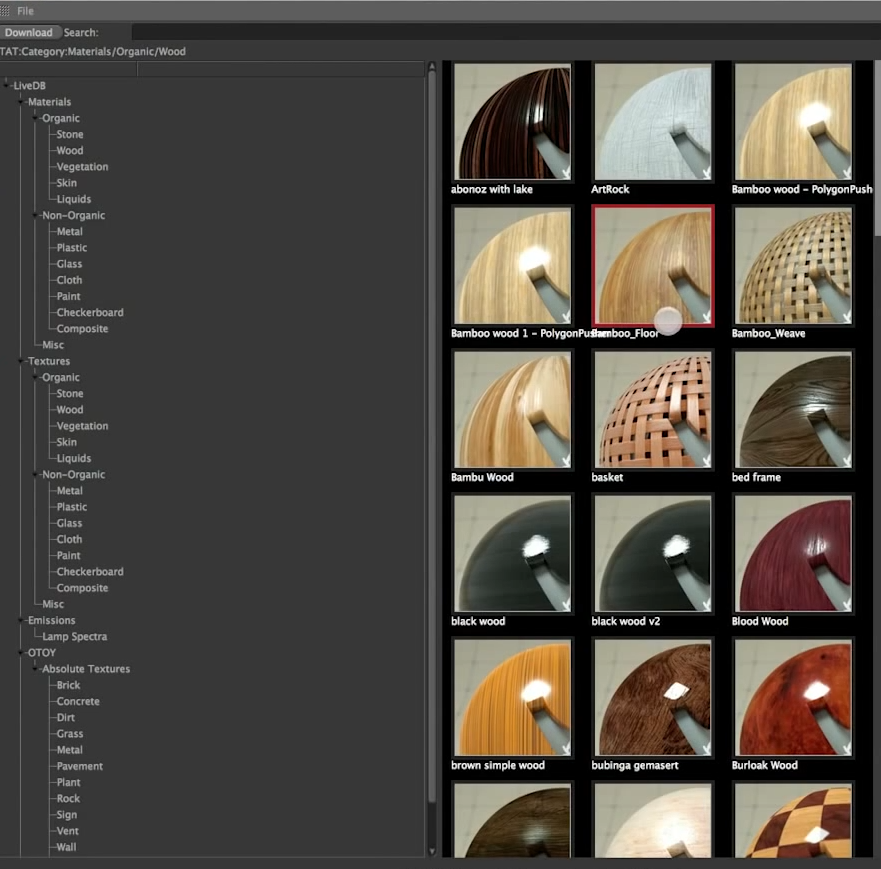
Task: Collapse Non-Organic expander under Materials
Action: [35, 215]
